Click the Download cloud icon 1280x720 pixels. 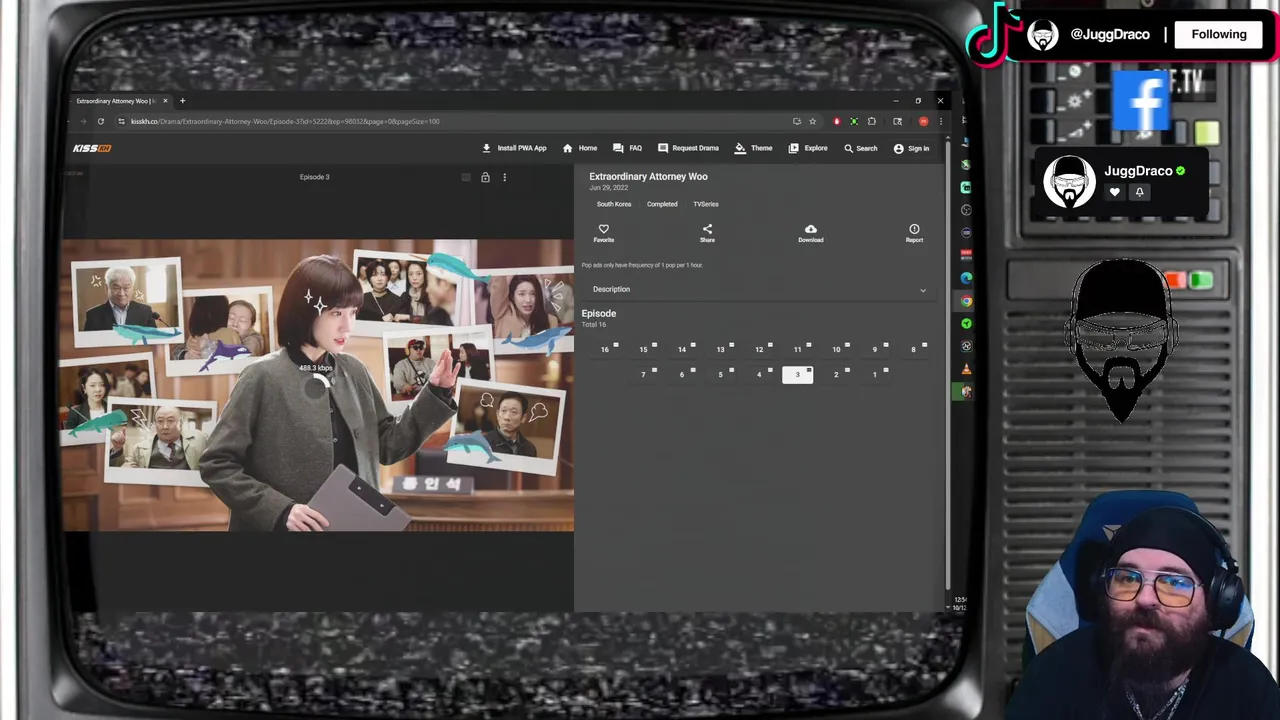click(x=811, y=229)
